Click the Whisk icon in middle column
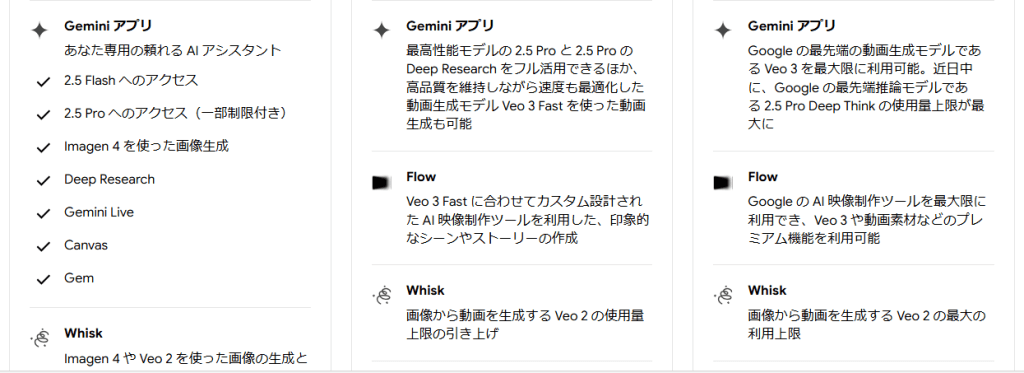Viewport: 1024px width, 373px height. click(381, 295)
